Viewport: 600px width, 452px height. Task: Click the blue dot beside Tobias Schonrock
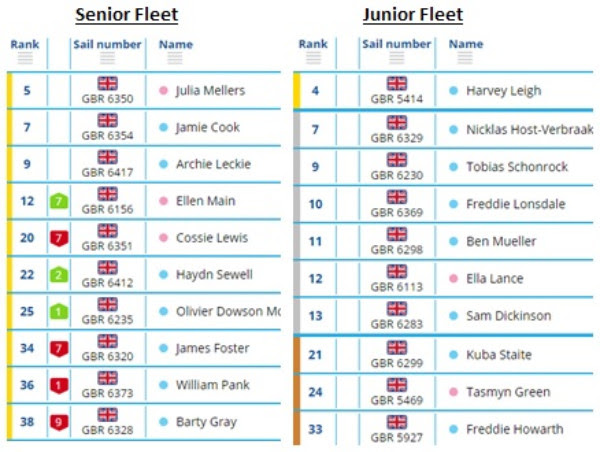tap(454, 167)
